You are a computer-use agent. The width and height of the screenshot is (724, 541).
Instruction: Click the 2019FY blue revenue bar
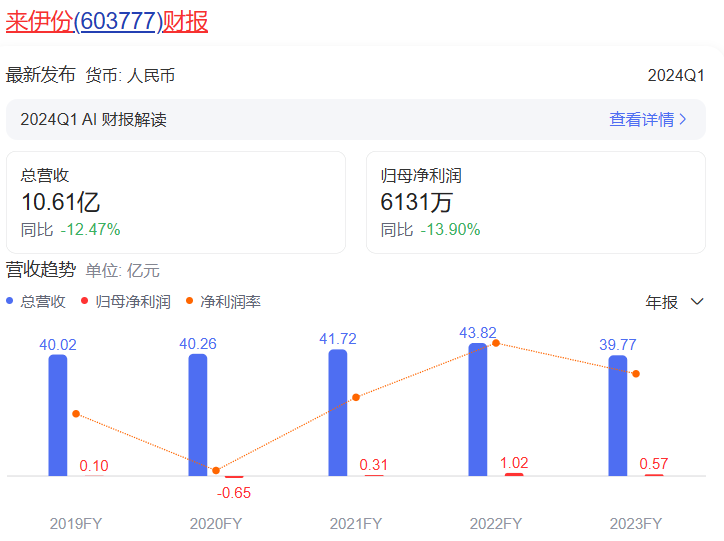tap(58, 415)
